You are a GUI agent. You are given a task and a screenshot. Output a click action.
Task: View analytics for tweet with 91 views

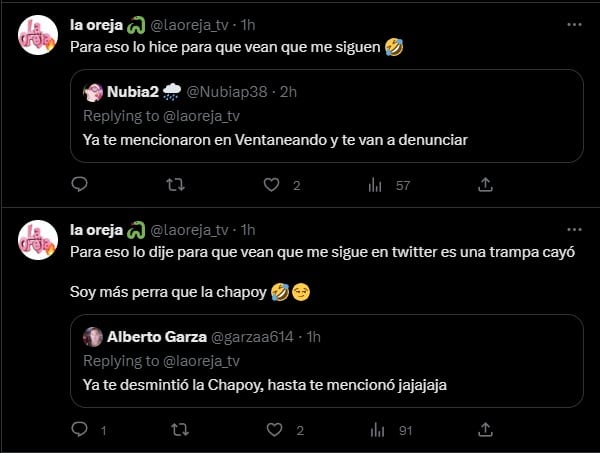point(377,431)
